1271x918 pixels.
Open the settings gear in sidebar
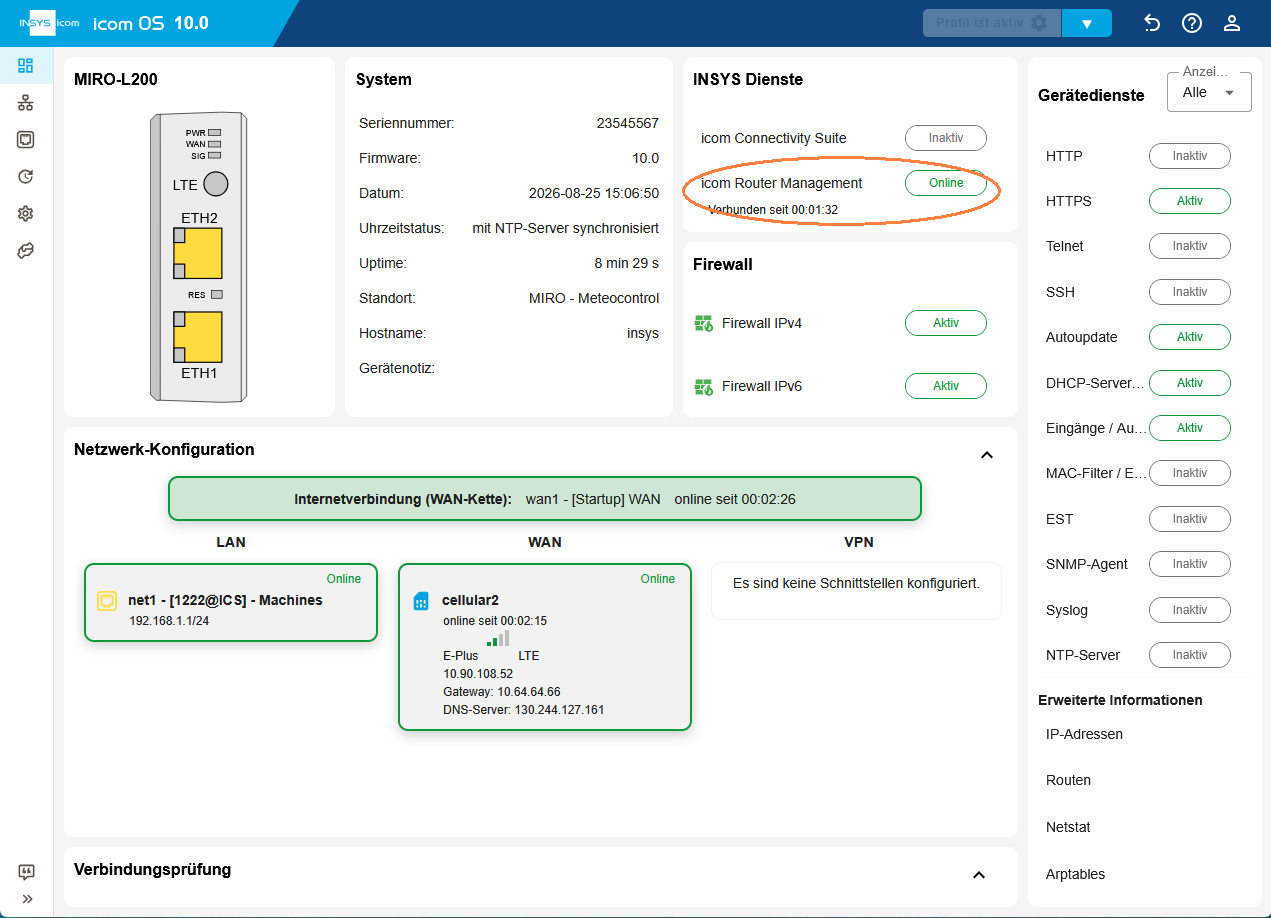[26, 214]
